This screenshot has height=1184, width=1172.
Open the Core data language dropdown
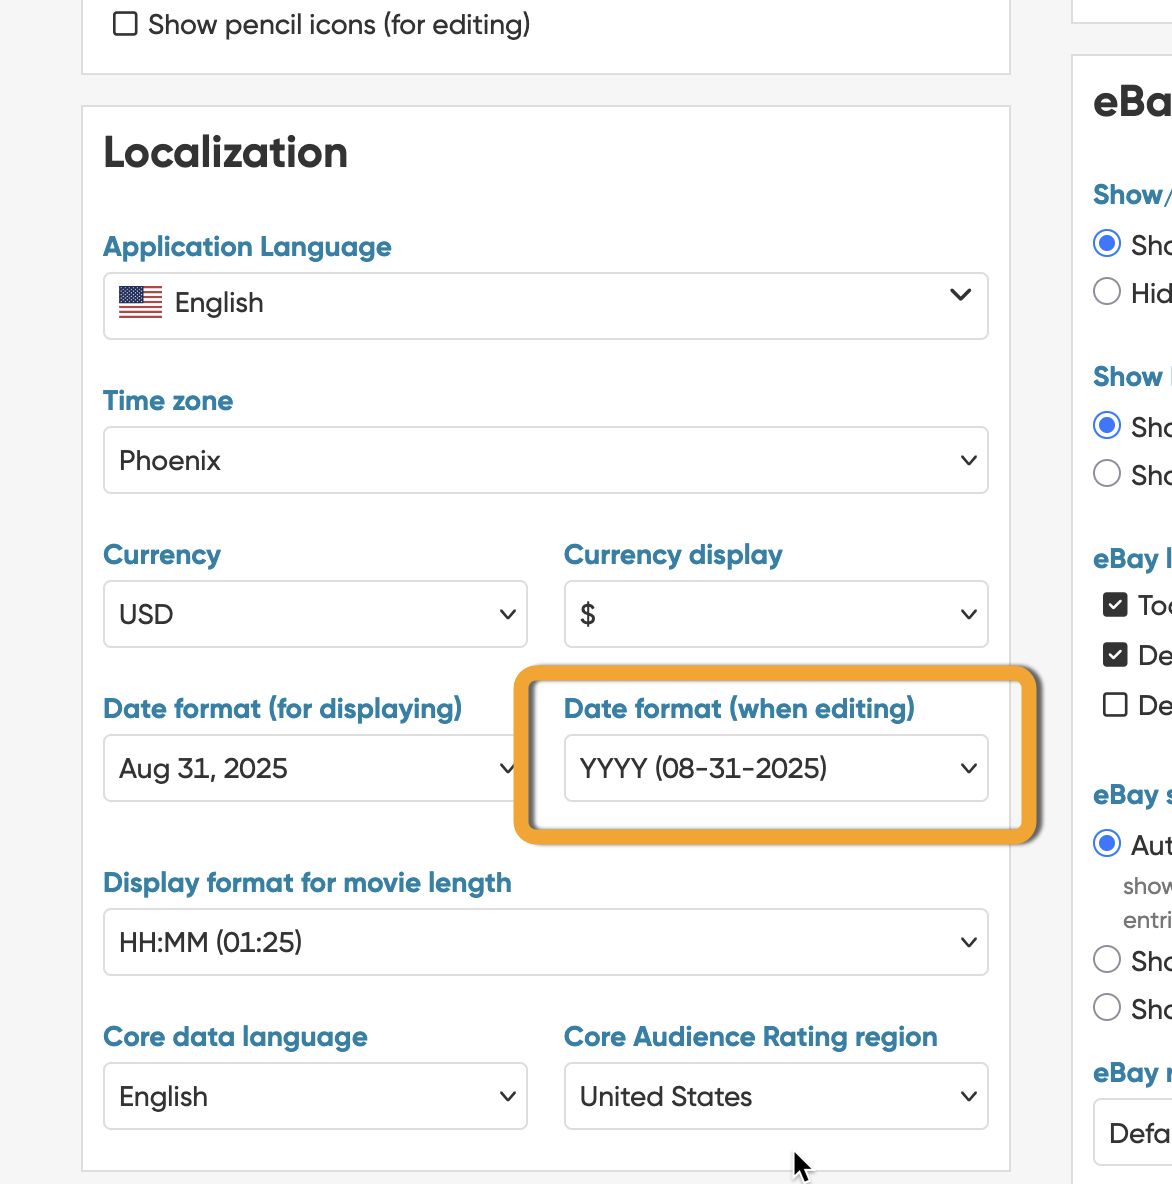coord(315,1096)
